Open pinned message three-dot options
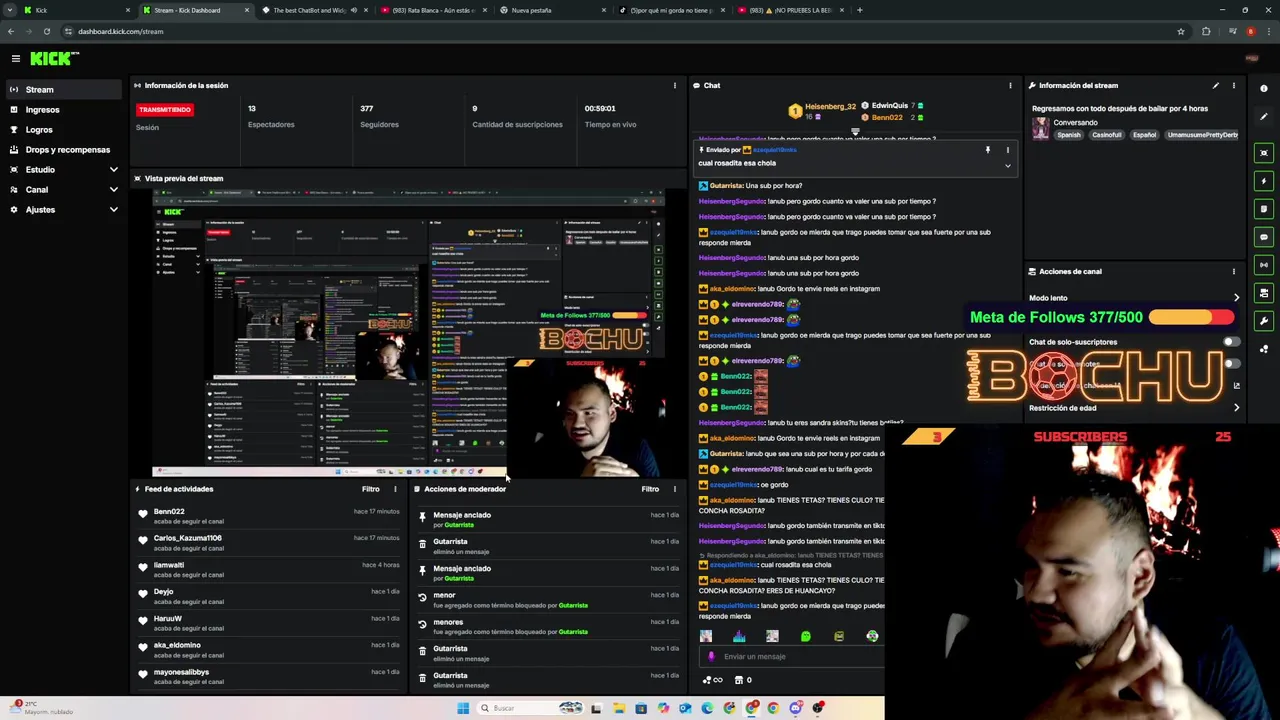The height and width of the screenshot is (720, 1280). point(1007,150)
